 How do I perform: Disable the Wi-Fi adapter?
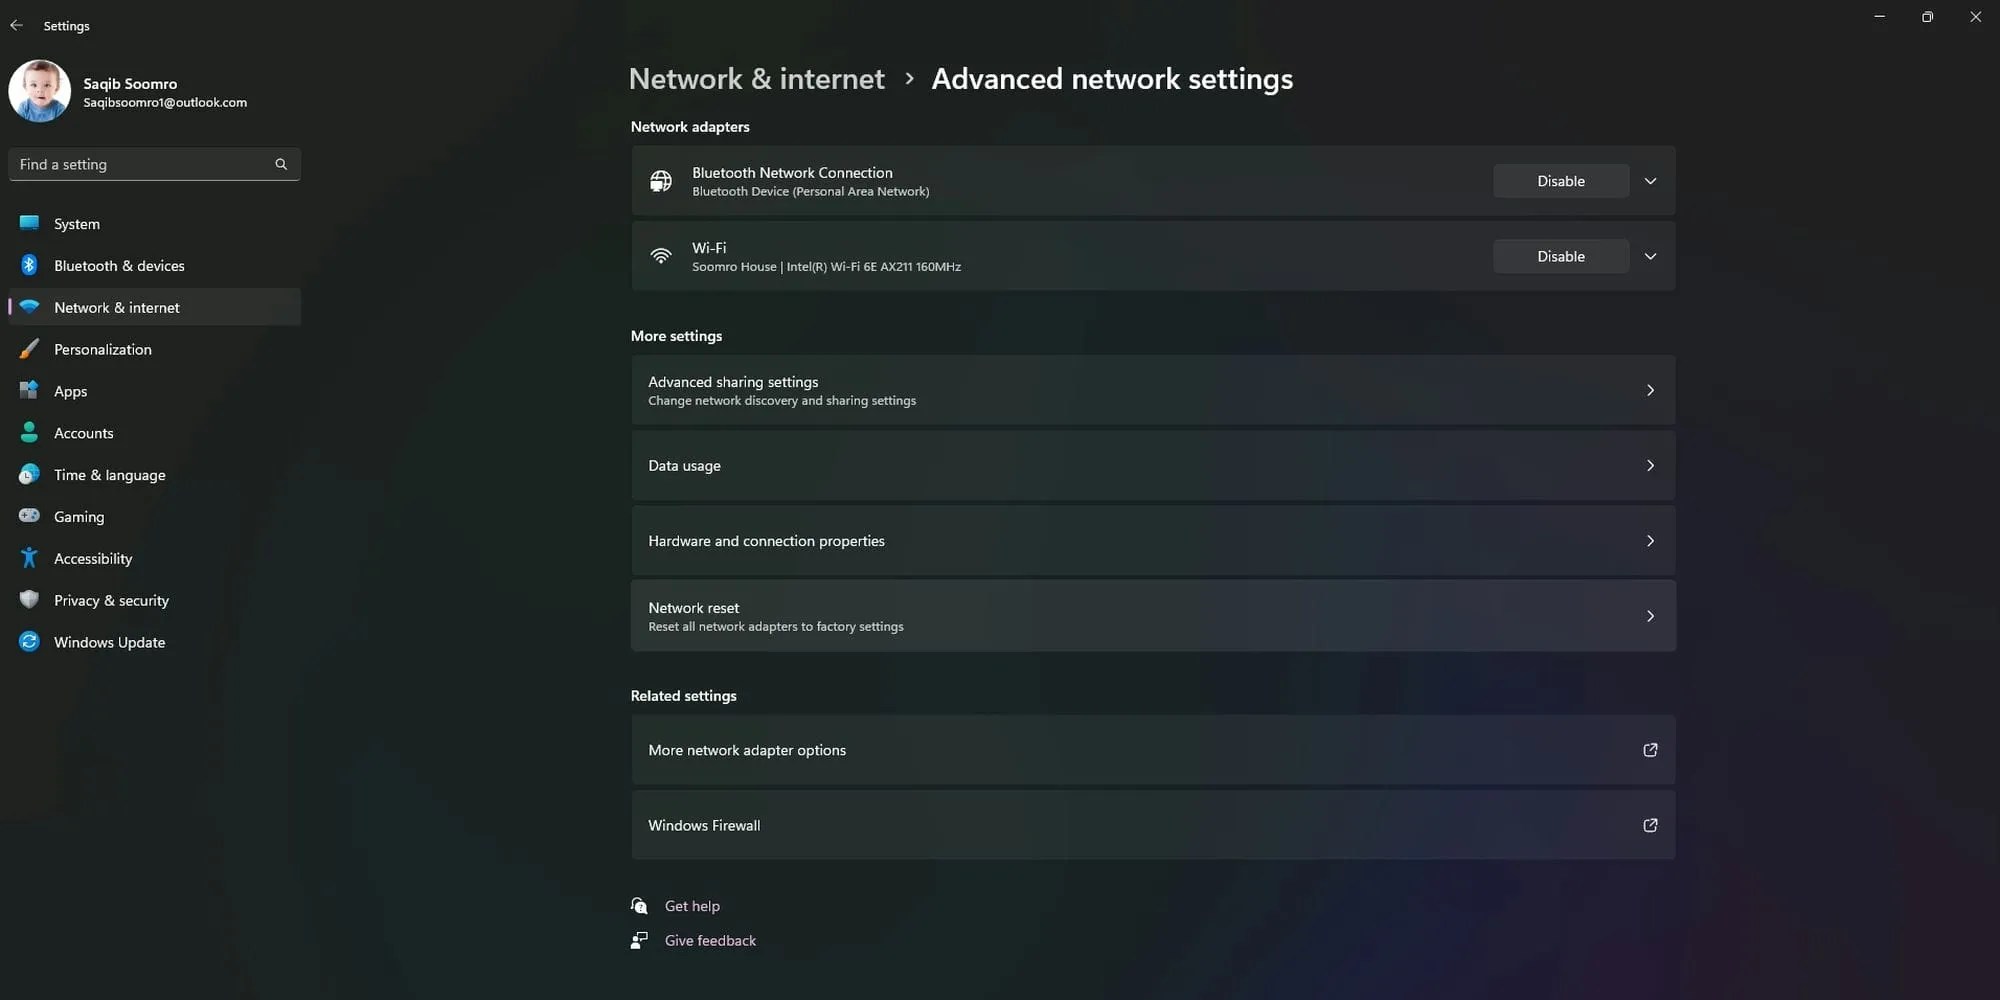(1560, 256)
